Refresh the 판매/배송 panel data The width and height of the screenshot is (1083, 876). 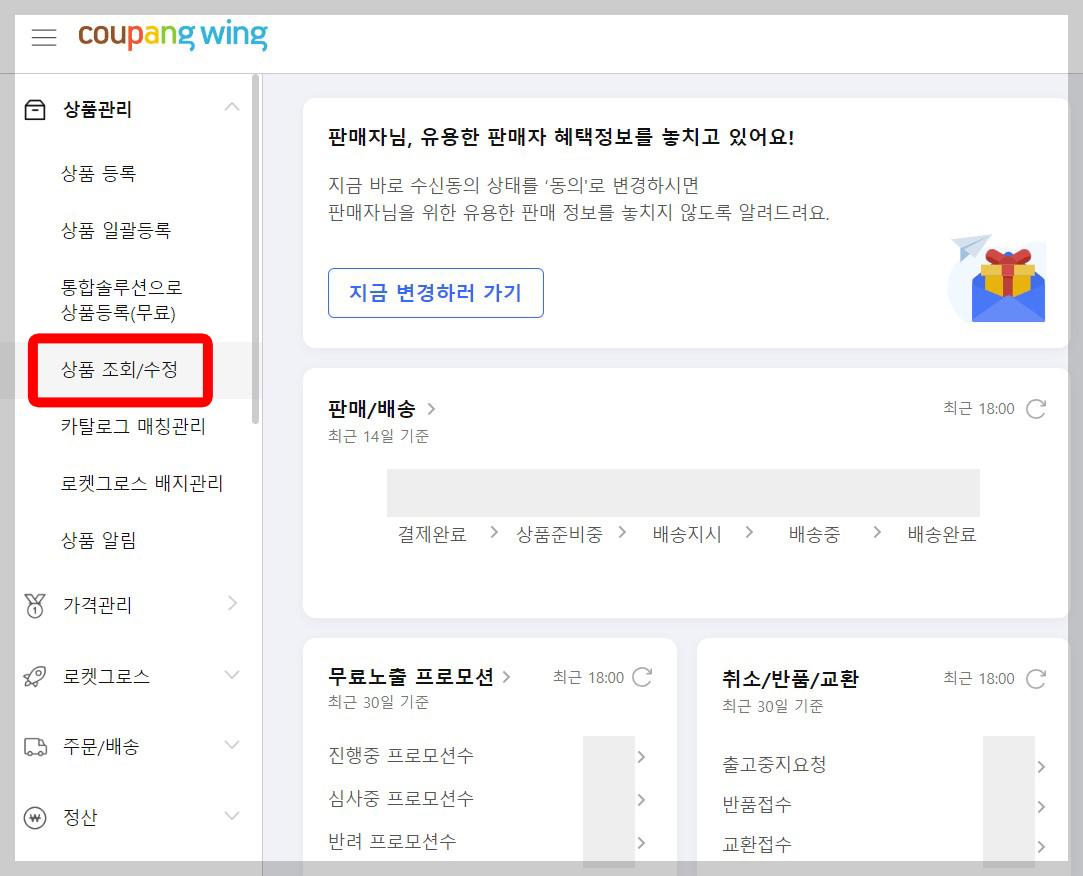coord(1037,408)
